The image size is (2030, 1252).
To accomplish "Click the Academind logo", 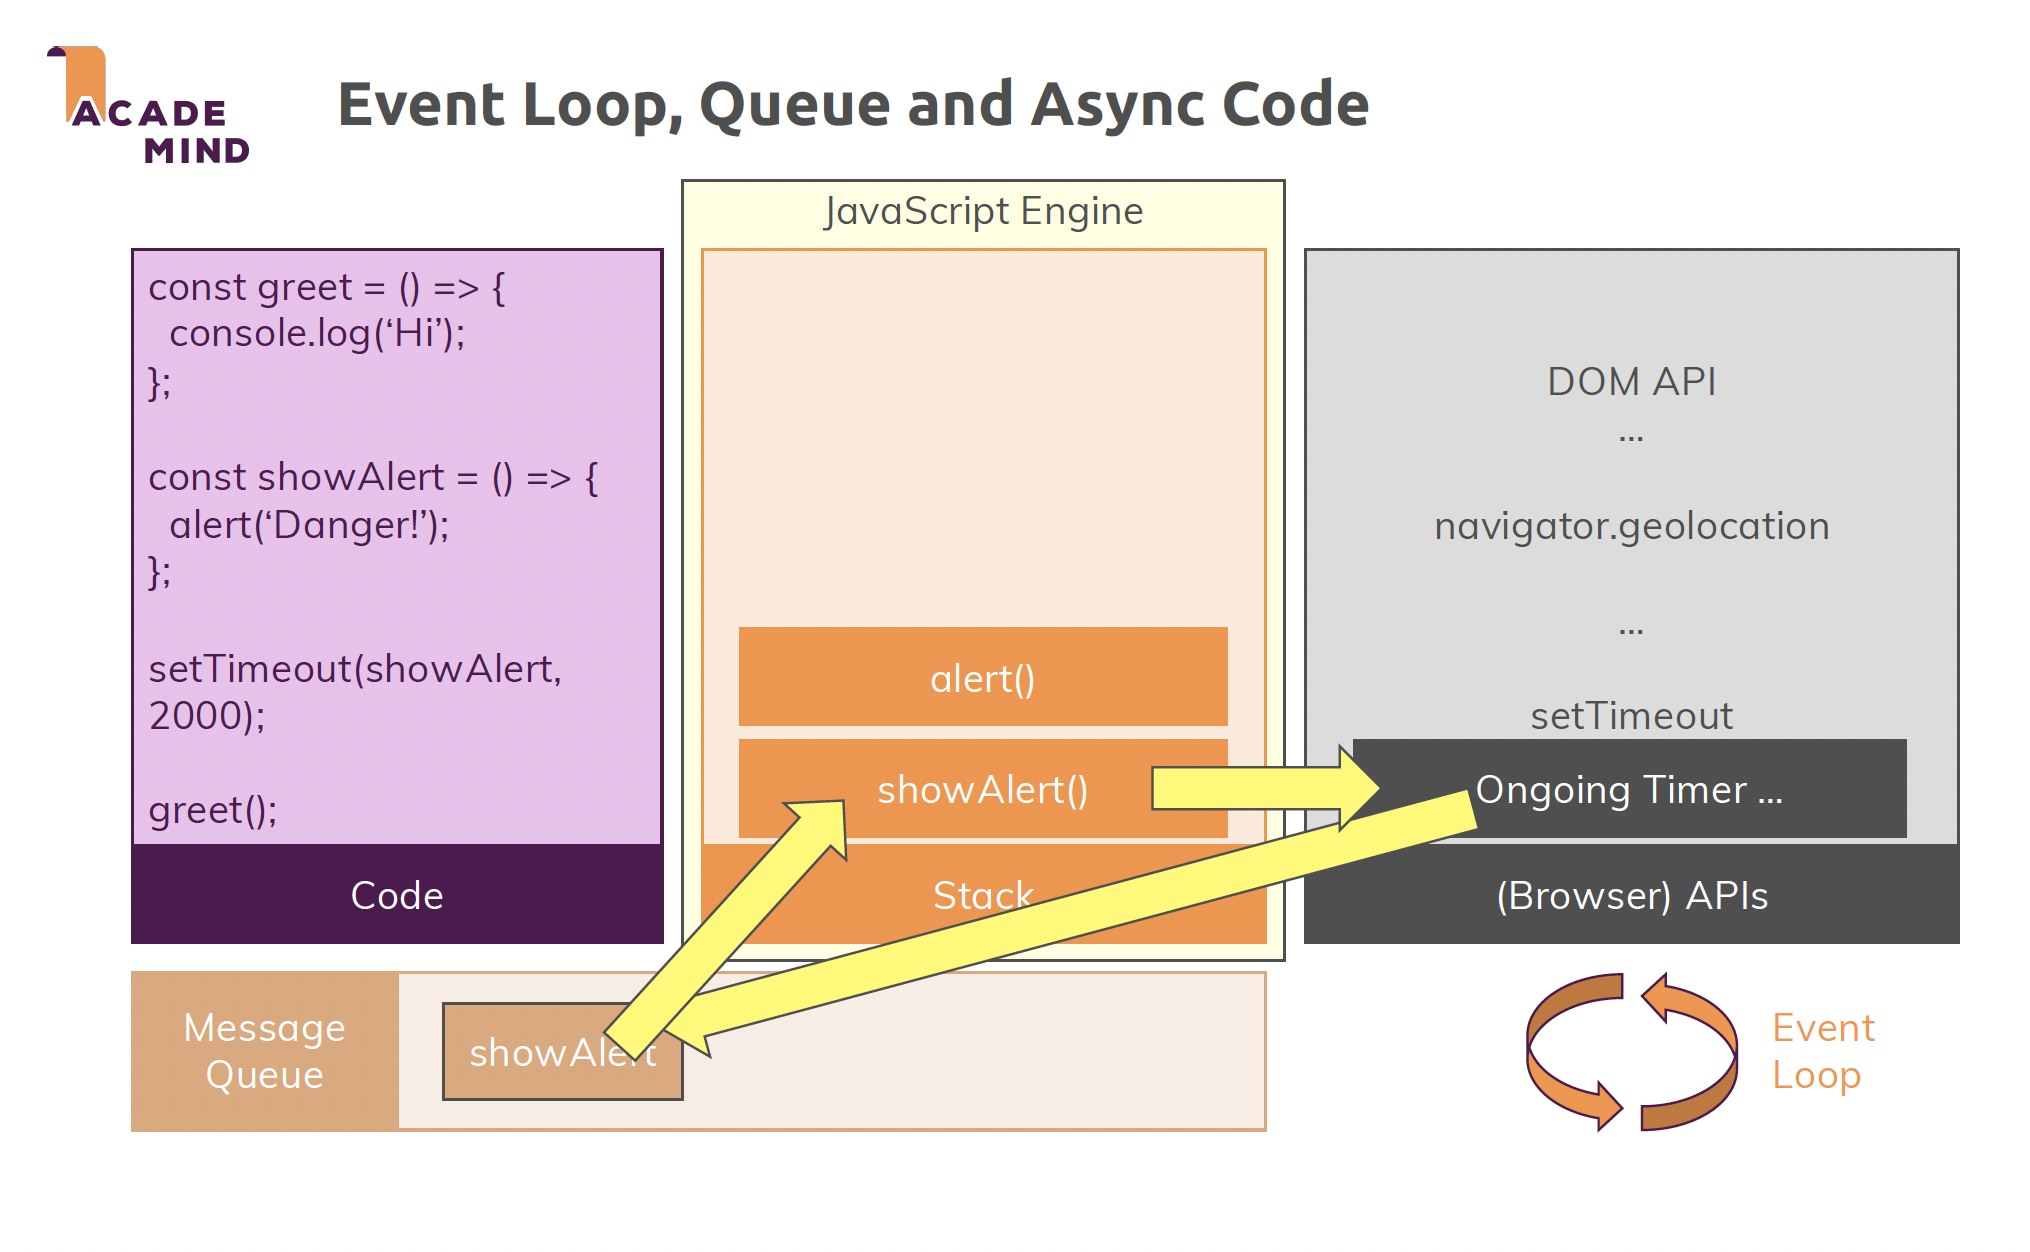I will (x=149, y=105).
